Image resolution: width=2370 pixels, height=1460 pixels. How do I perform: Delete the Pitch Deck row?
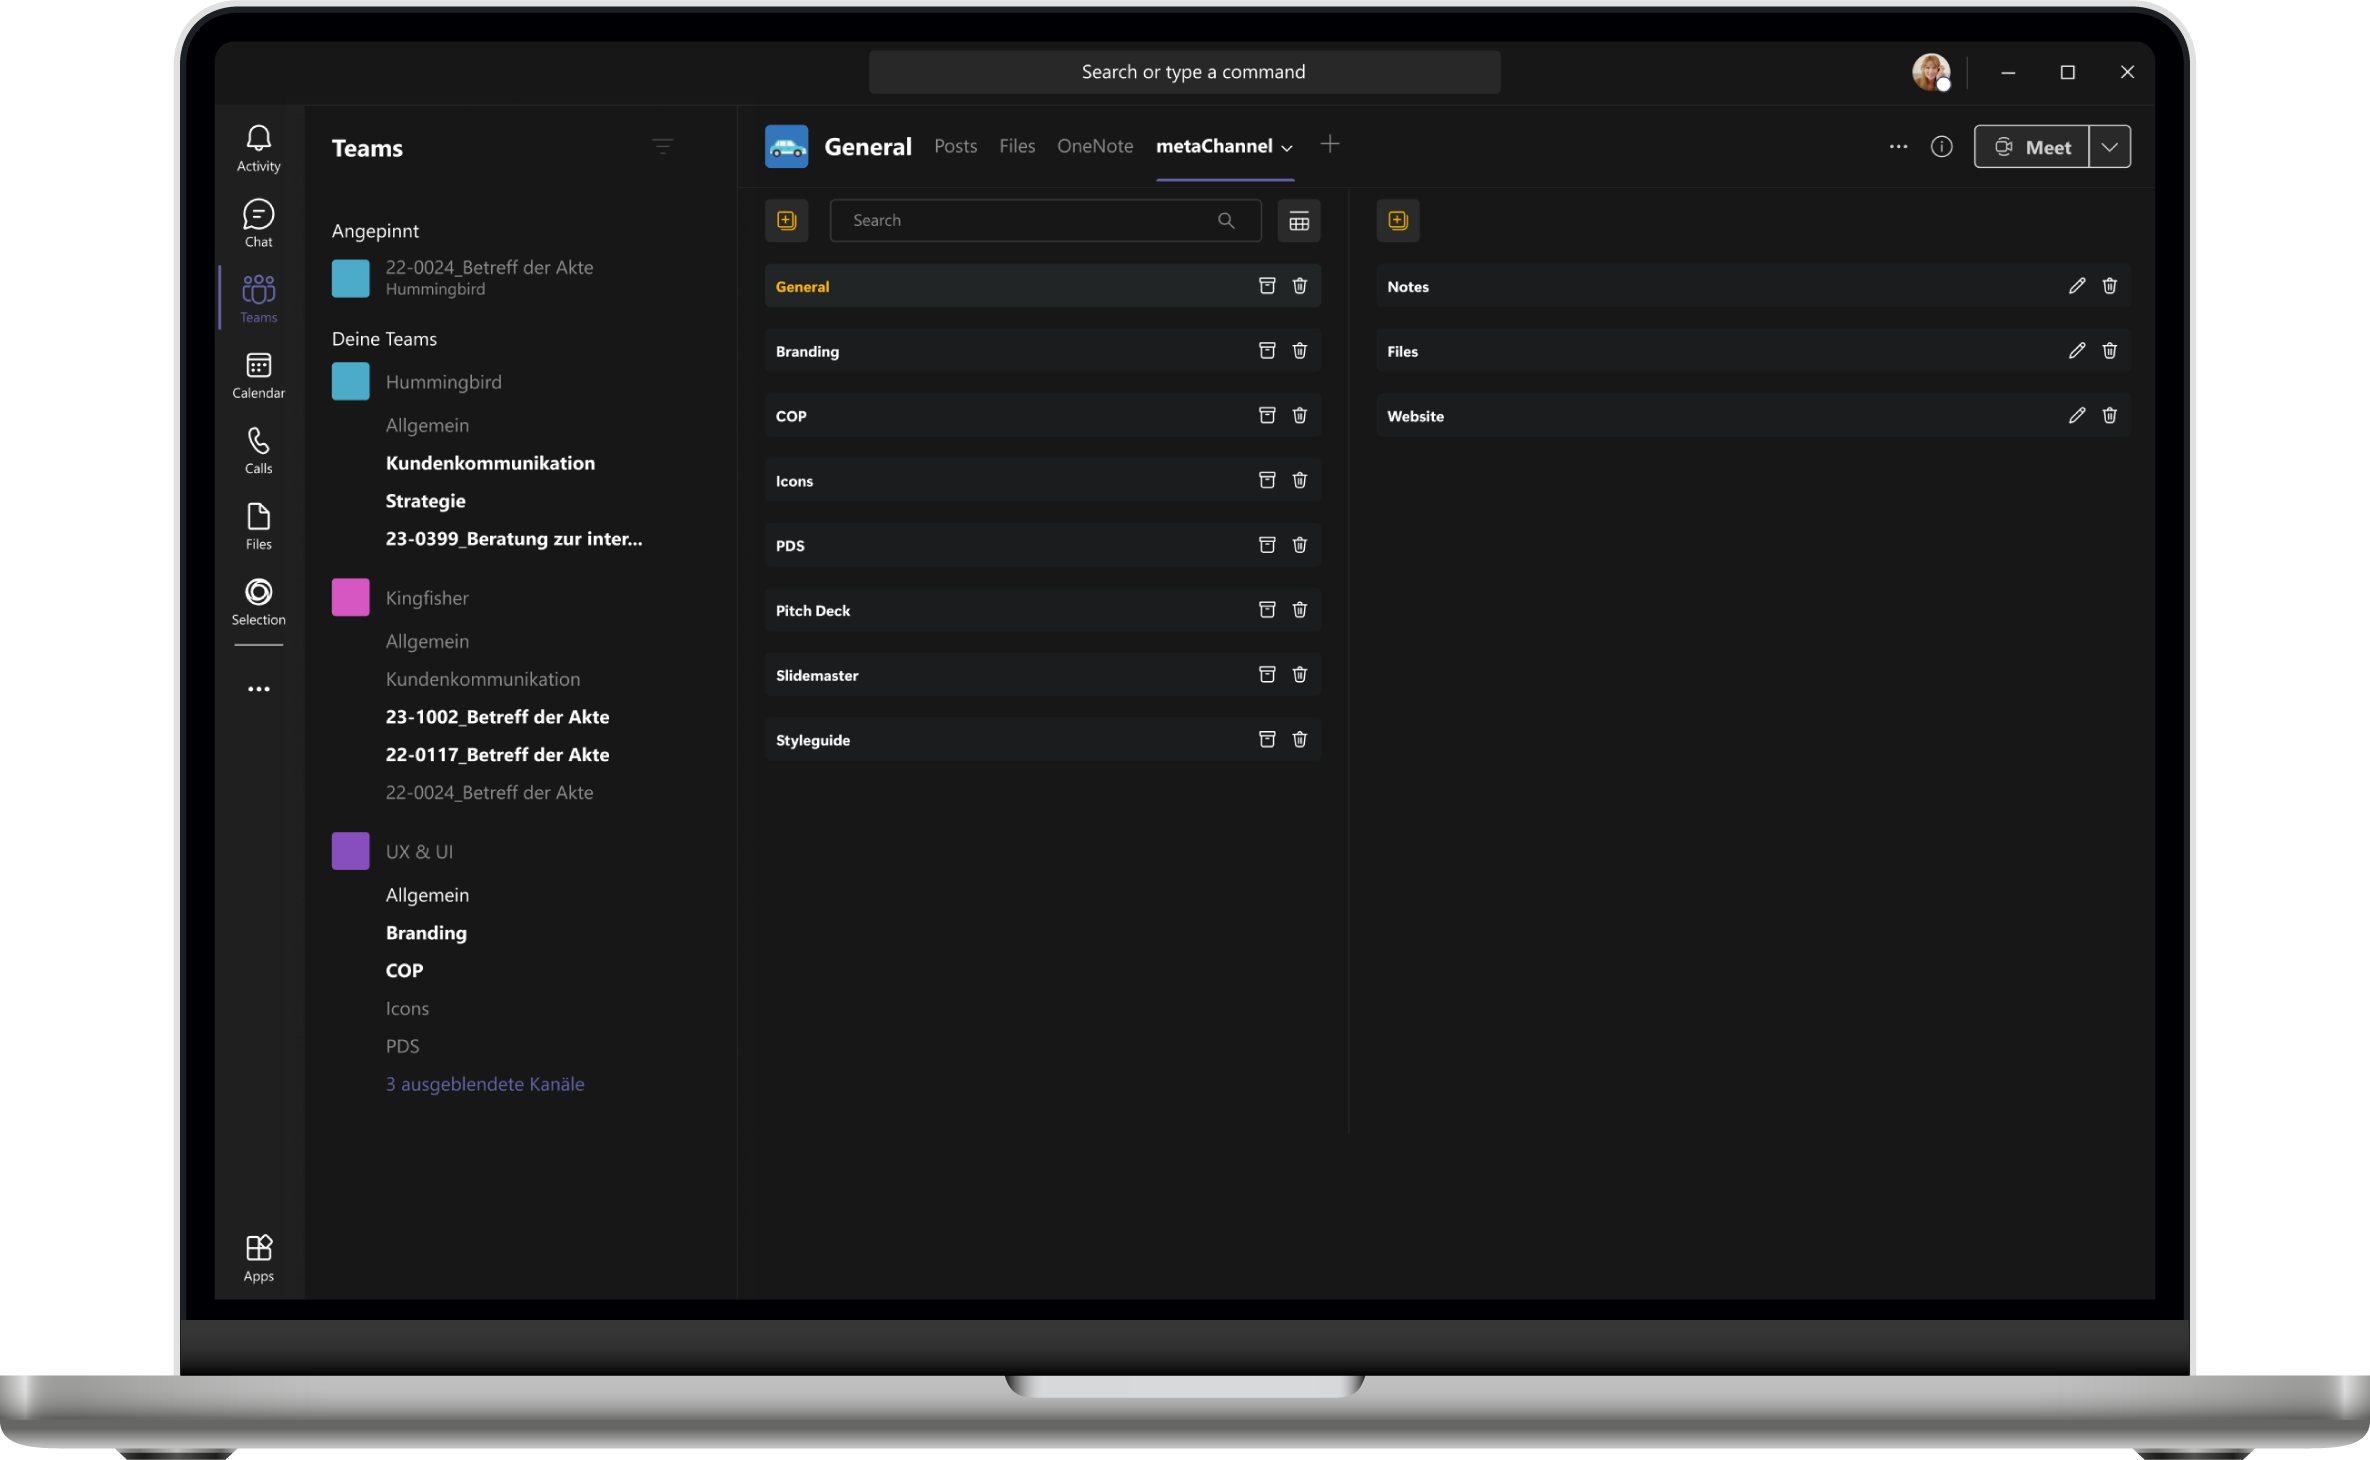tap(1299, 610)
